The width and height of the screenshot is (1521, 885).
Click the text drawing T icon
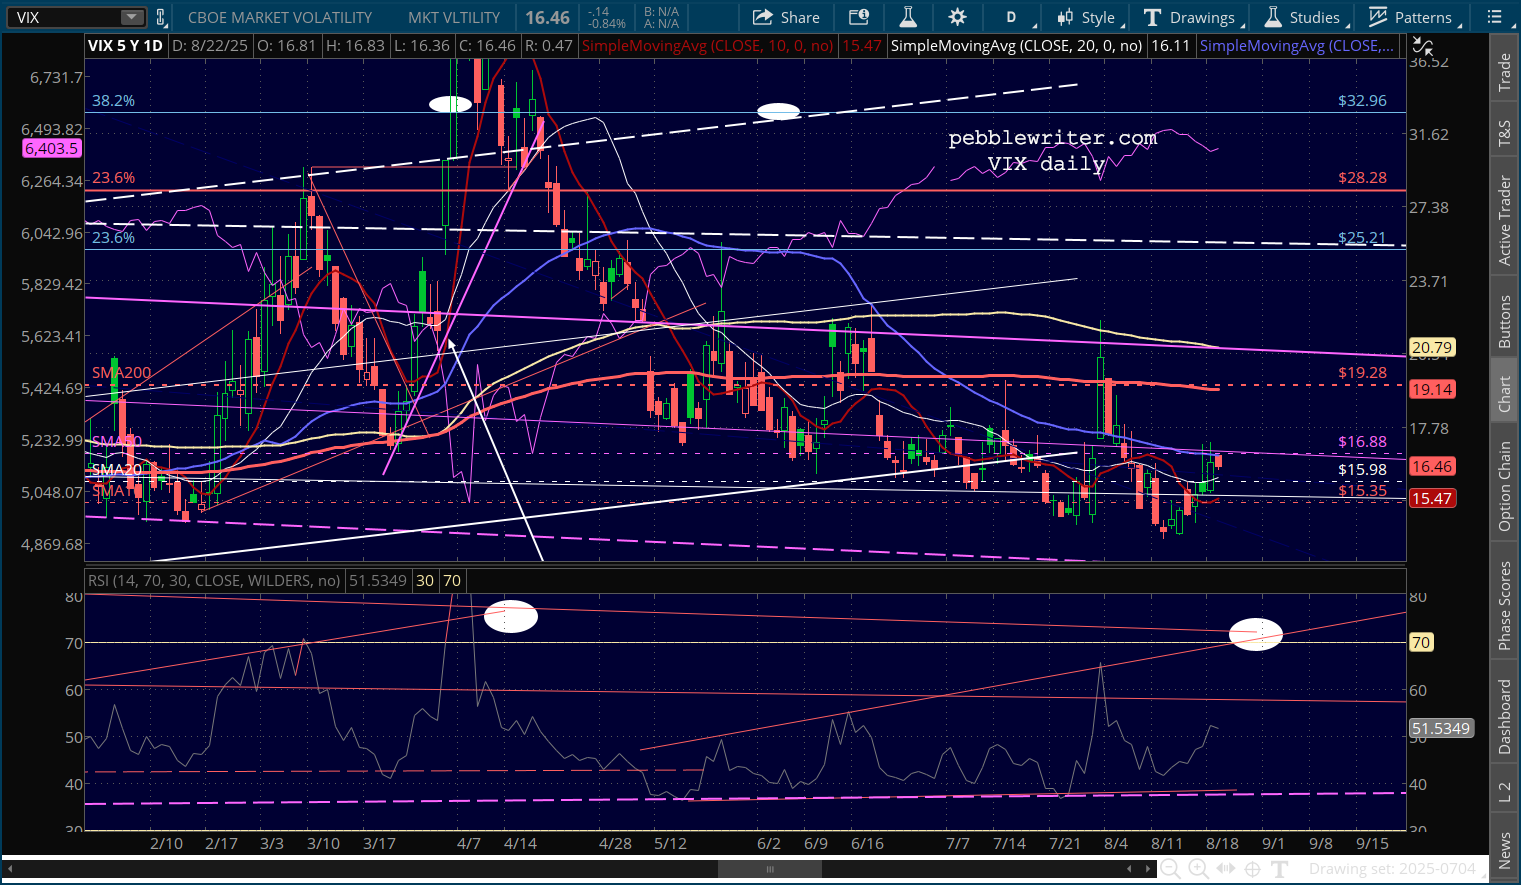1279,869
